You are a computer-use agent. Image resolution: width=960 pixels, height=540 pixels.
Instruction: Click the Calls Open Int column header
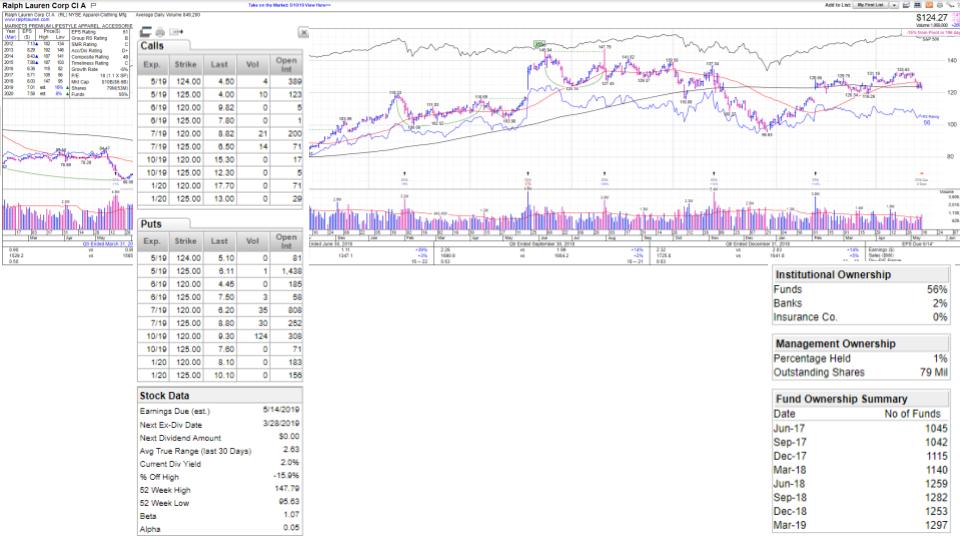(287, 64)
